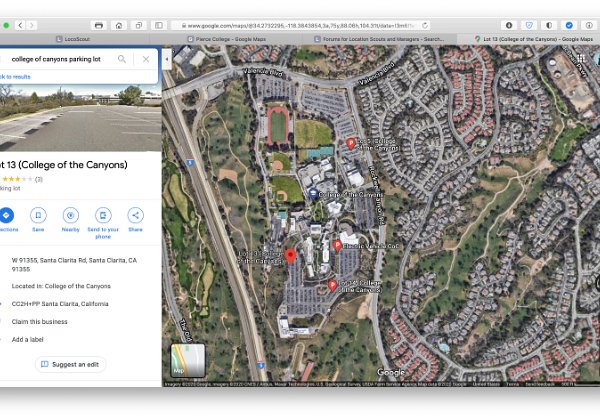Click Add a label
Viewport: 600px width, 420px height.
click(x=28, y=340)
